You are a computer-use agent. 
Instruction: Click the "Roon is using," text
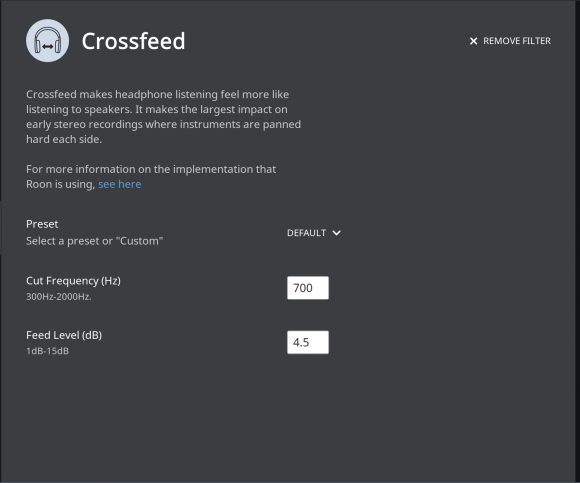(60, 184)
